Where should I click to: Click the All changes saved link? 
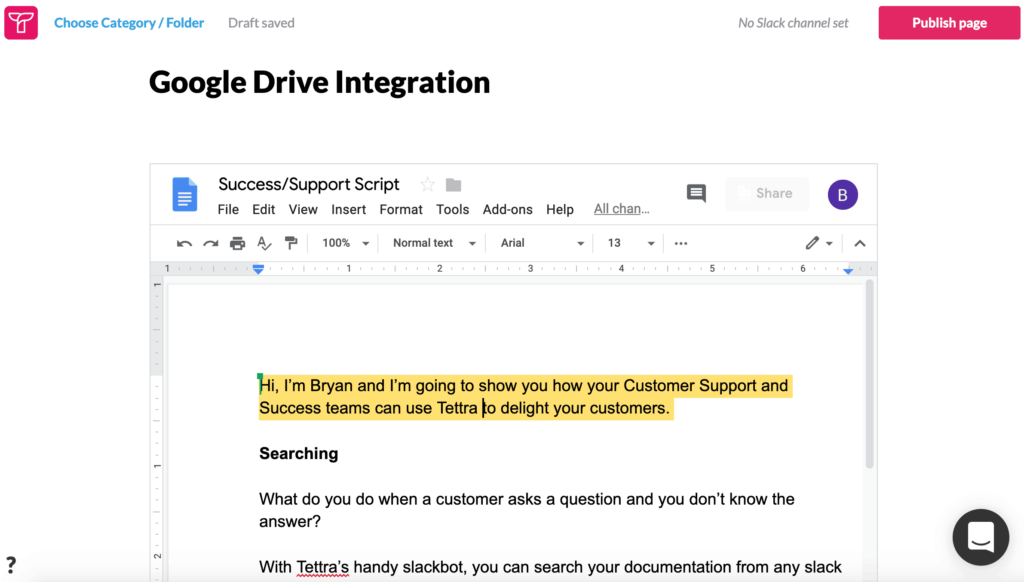click(x=621, y=209)
